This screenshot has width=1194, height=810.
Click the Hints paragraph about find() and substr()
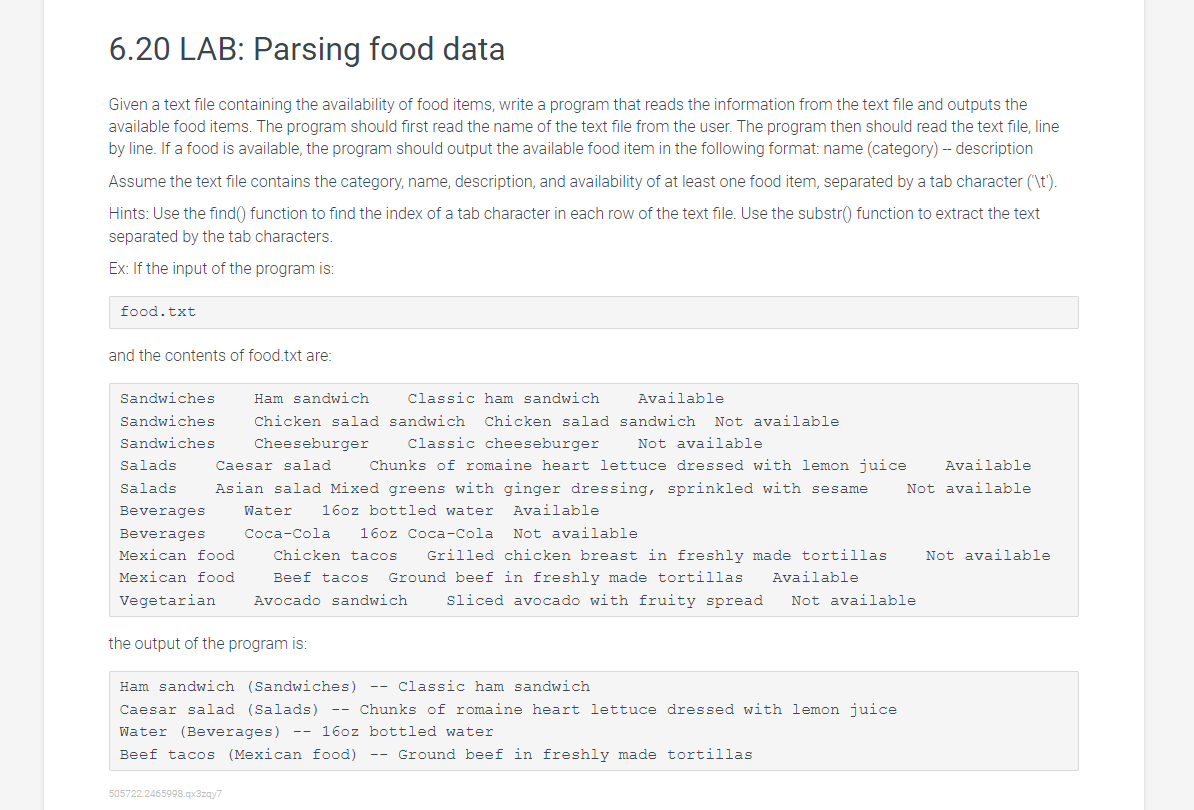coord(574,225)
